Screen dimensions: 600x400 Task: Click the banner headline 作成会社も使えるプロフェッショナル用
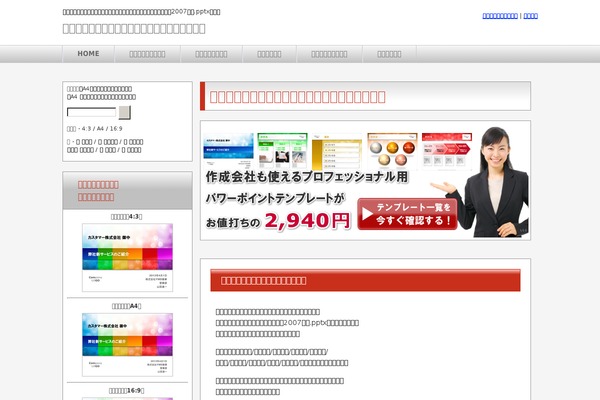point(307,177)
